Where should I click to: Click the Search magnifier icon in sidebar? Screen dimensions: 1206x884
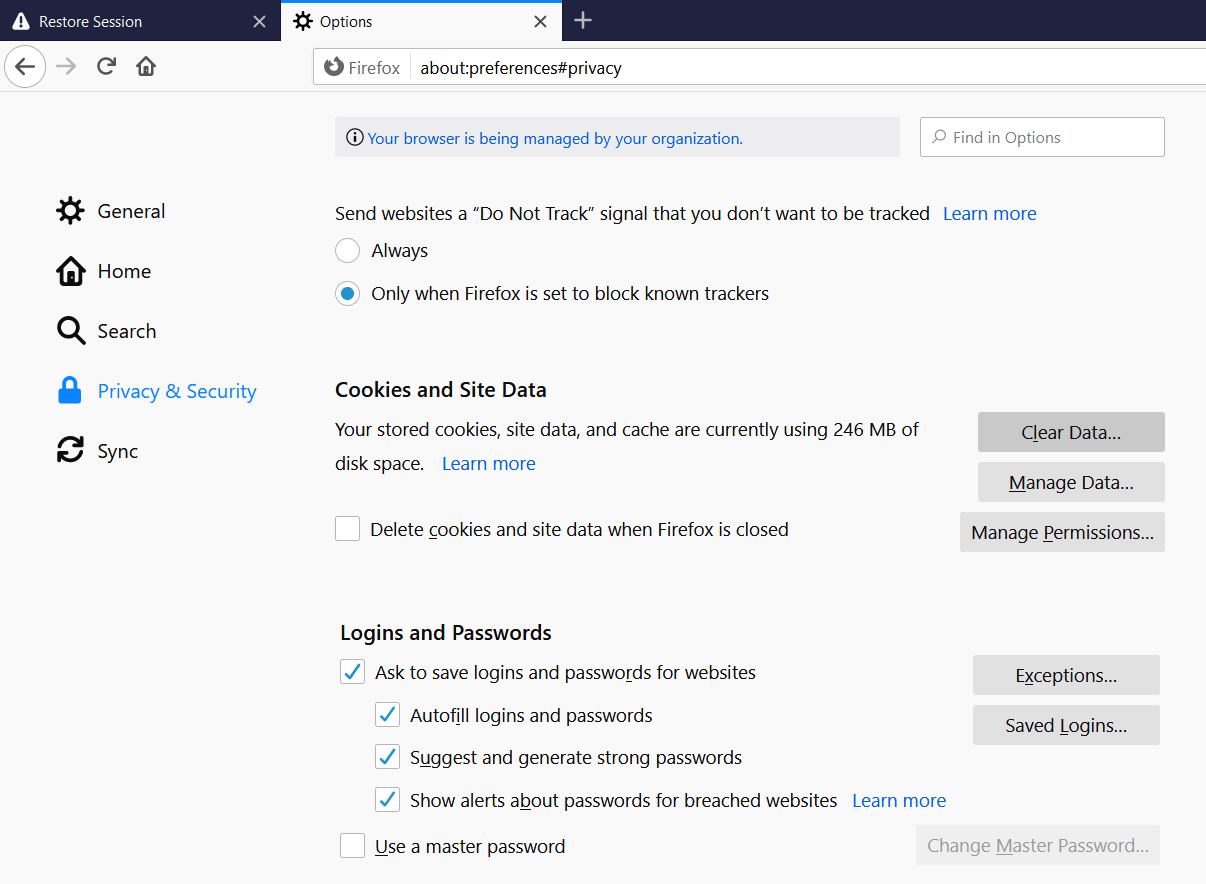(70, 331)
